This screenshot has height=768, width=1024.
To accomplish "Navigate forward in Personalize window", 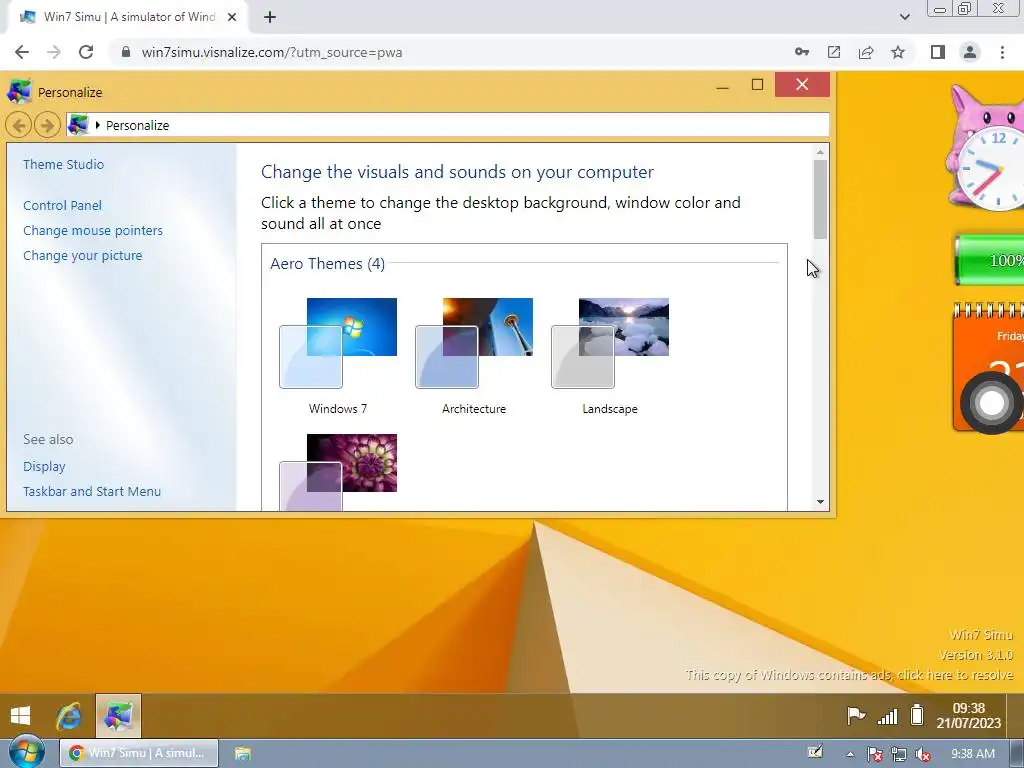I will [47, 125].
